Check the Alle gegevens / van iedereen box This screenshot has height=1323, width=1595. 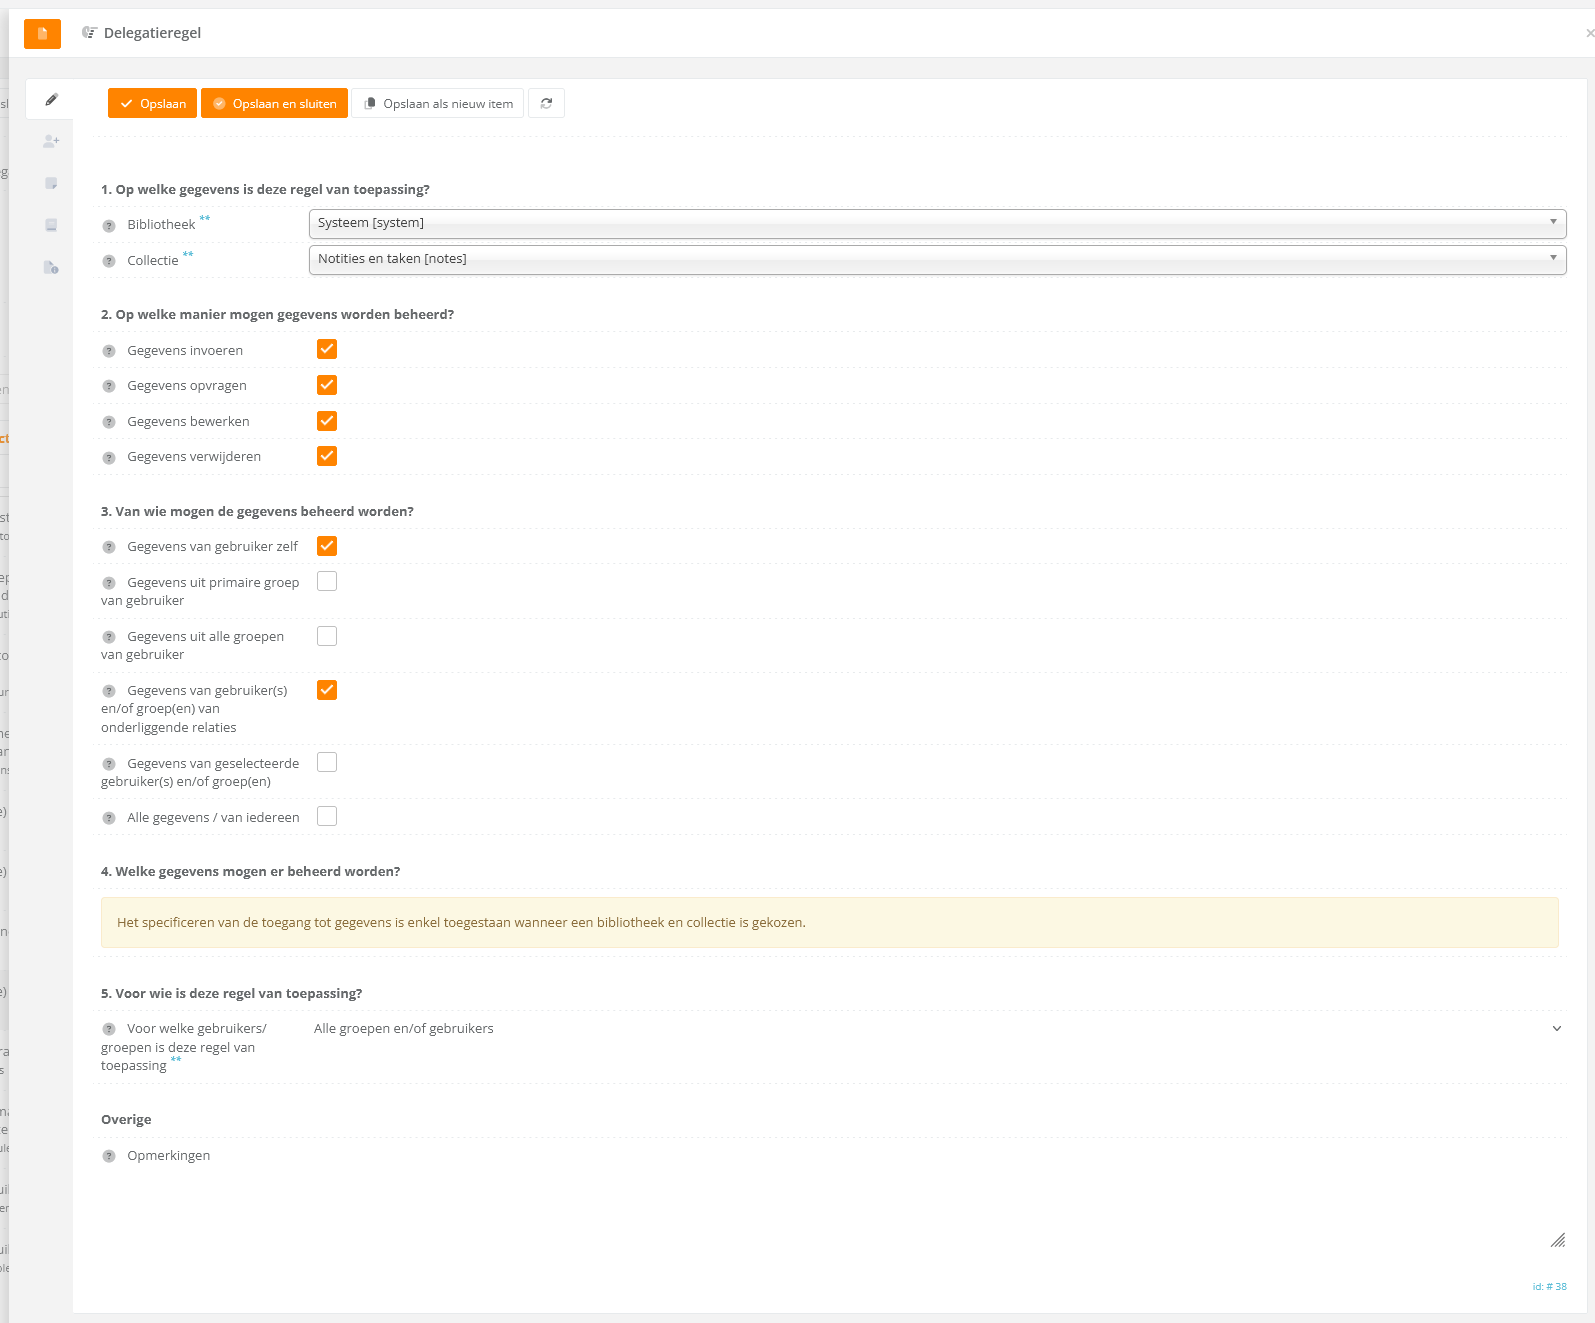[327, 816]
